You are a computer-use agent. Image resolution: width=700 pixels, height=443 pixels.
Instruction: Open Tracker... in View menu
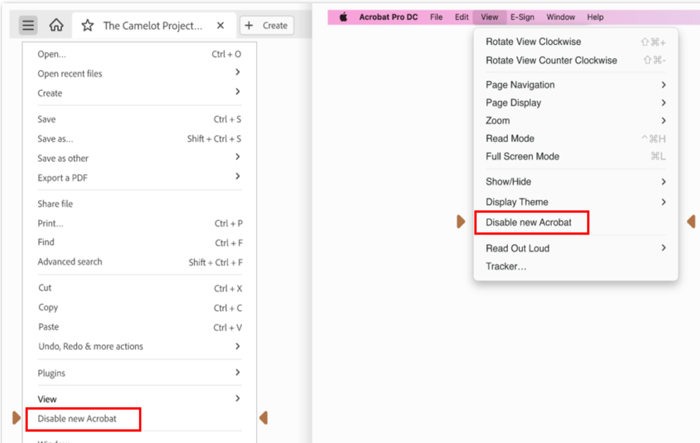click(576, 266)
